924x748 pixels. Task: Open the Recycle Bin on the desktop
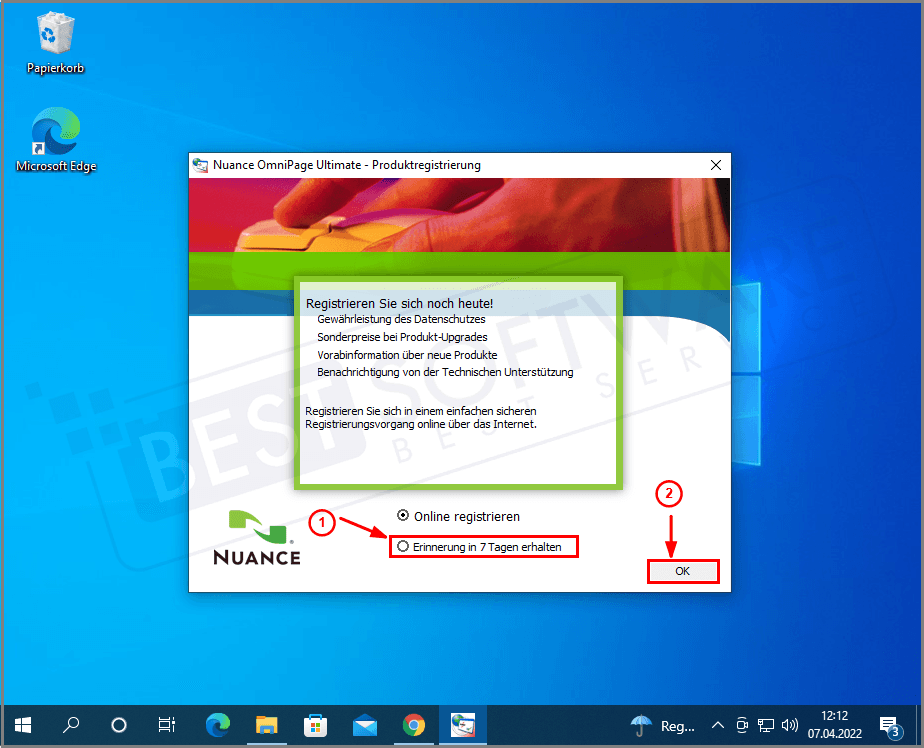pos(55,33)
